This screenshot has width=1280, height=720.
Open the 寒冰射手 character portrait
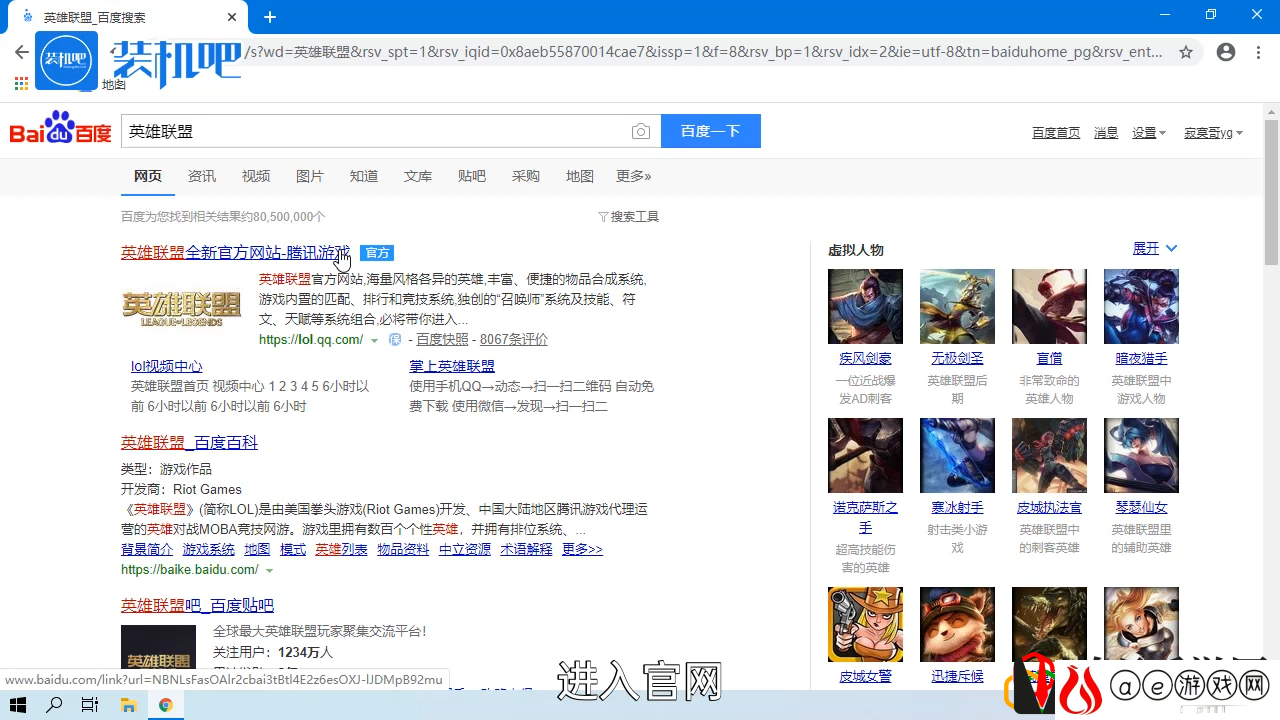click(957, 455)
